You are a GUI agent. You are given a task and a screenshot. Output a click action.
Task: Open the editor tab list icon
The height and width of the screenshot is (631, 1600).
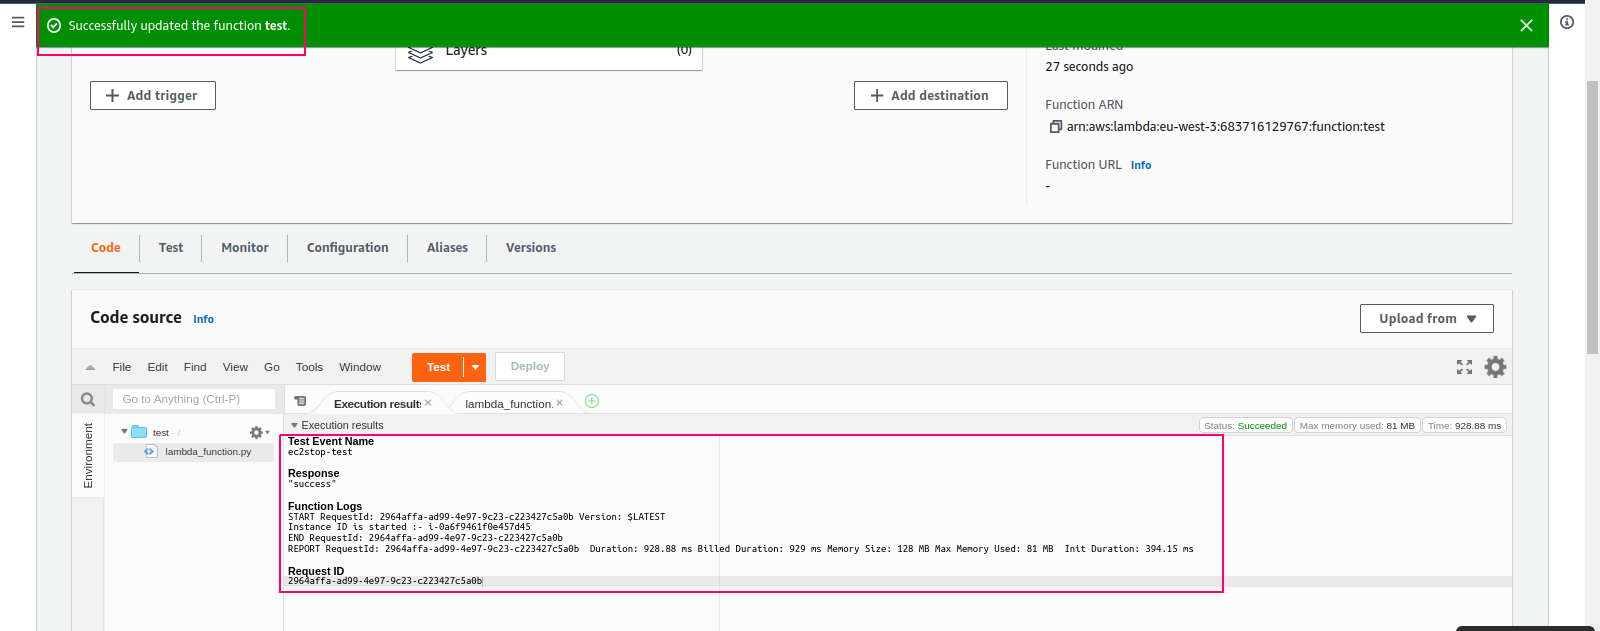[x=300, y=401]
